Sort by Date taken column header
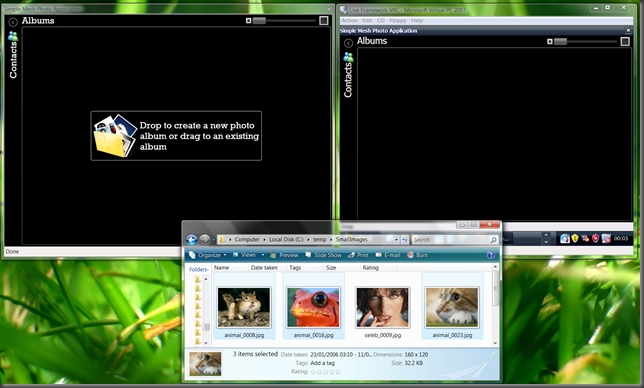 point(267,268)
